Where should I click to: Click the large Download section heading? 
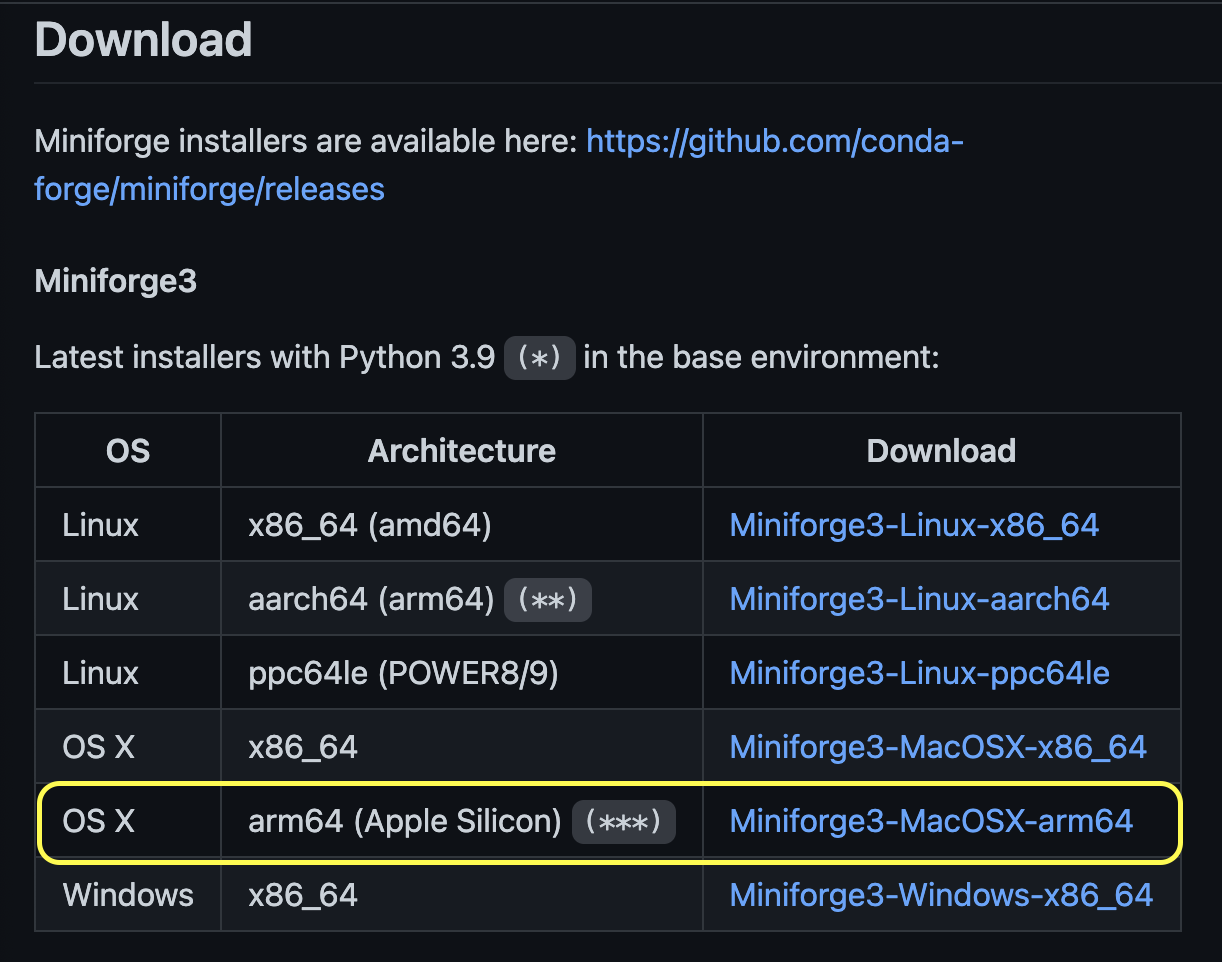[143, 40]
